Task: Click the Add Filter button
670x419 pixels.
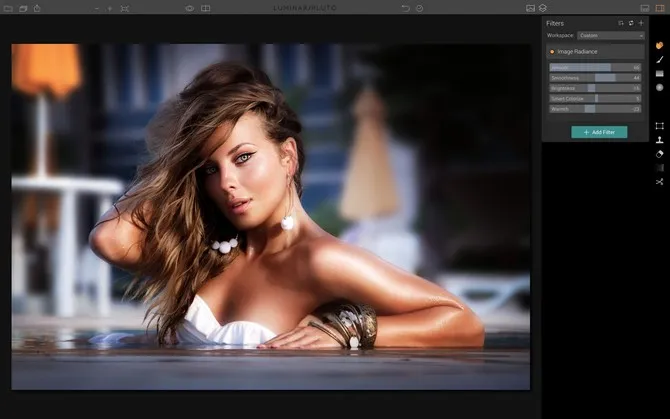Action: (x=599, y=132)
